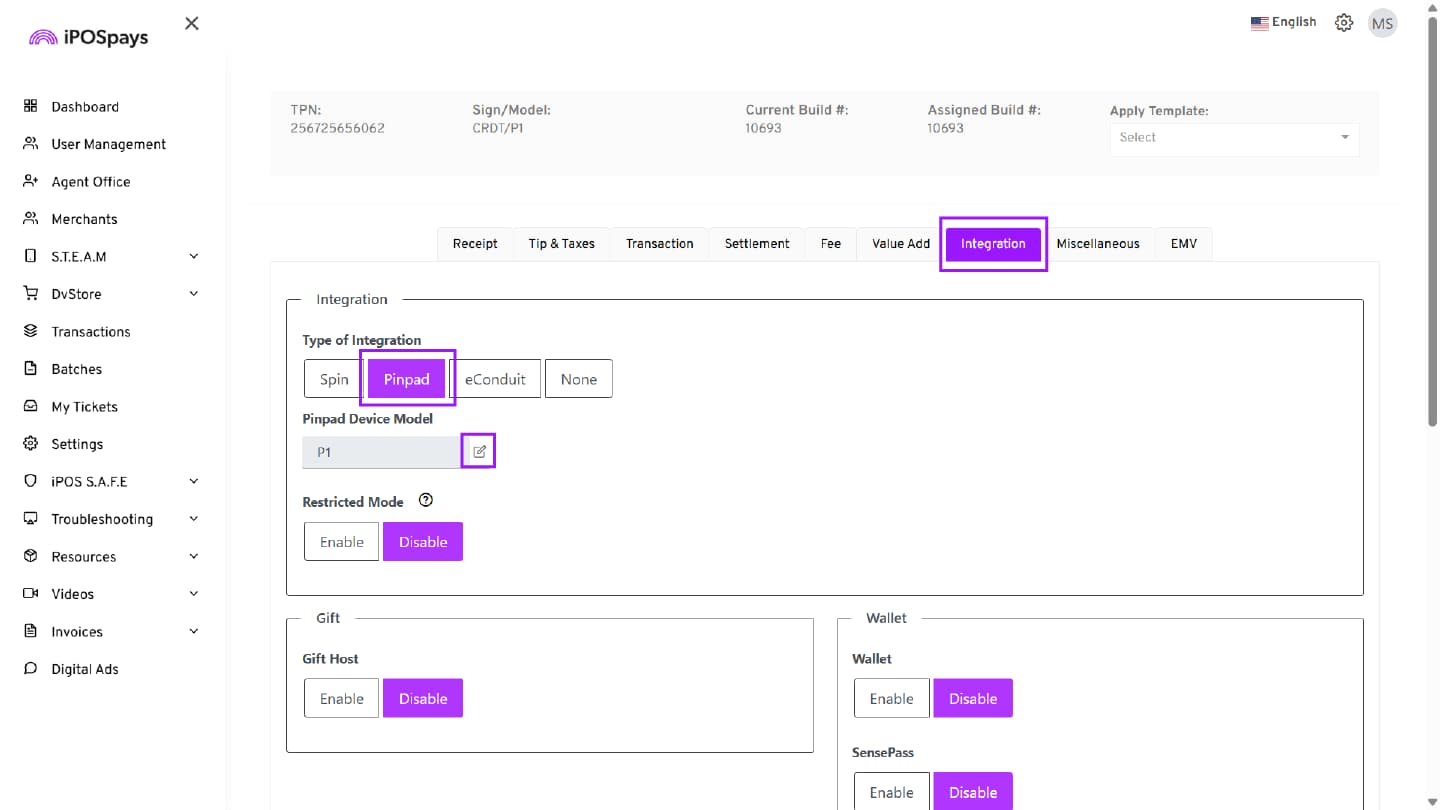Open Digital Ads in the sidebar

point(84,669)
